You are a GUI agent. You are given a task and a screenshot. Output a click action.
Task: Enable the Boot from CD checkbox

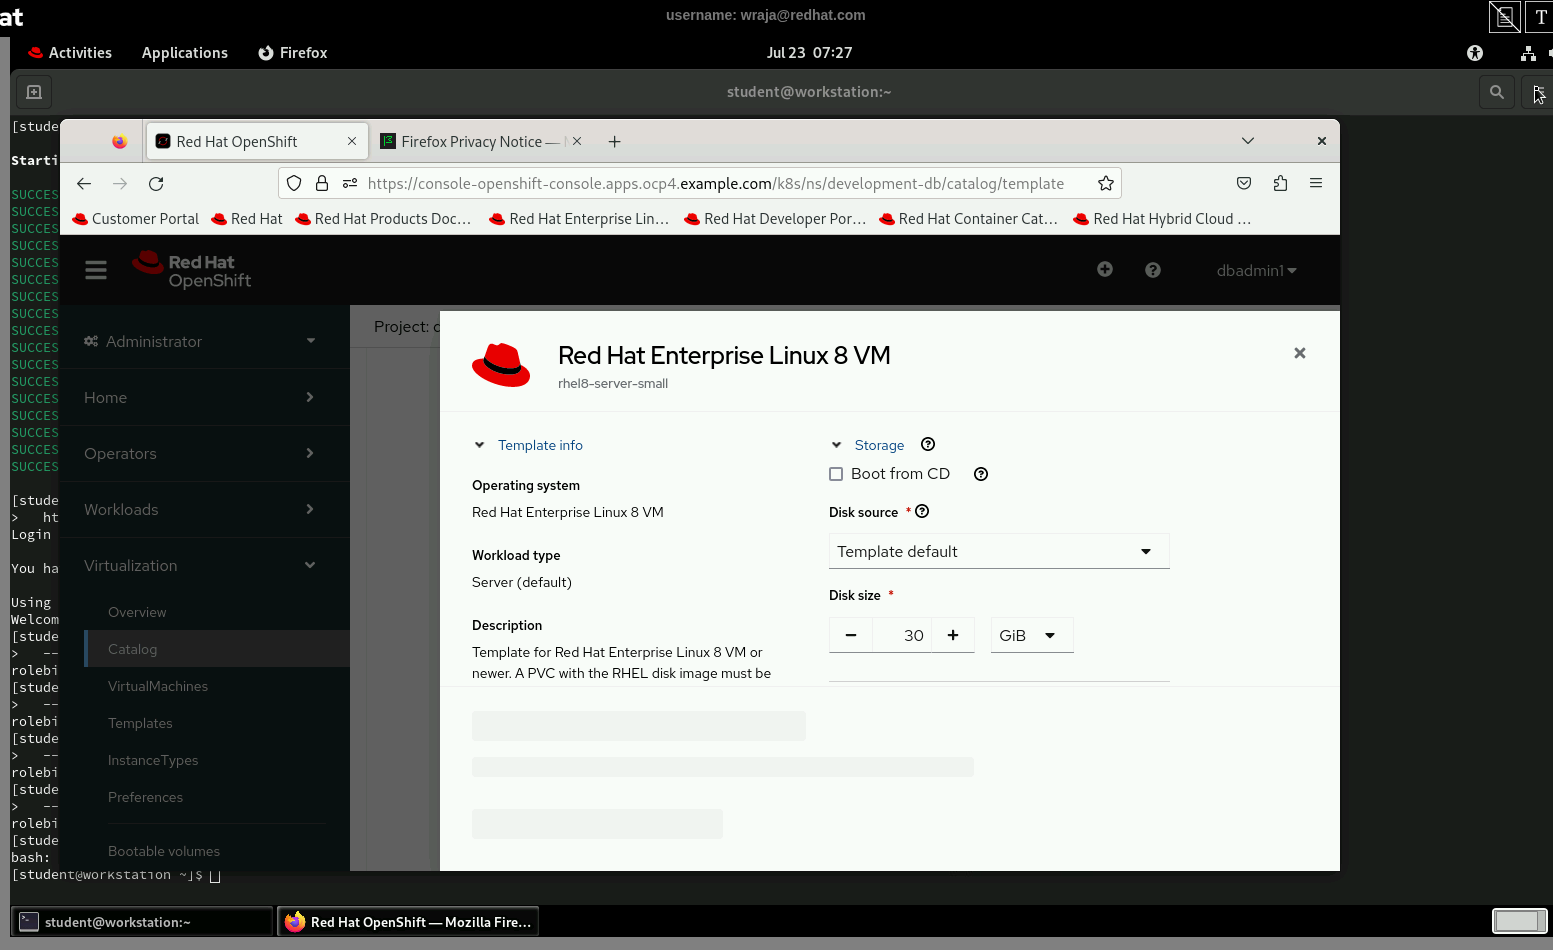[x=836, y=474]
